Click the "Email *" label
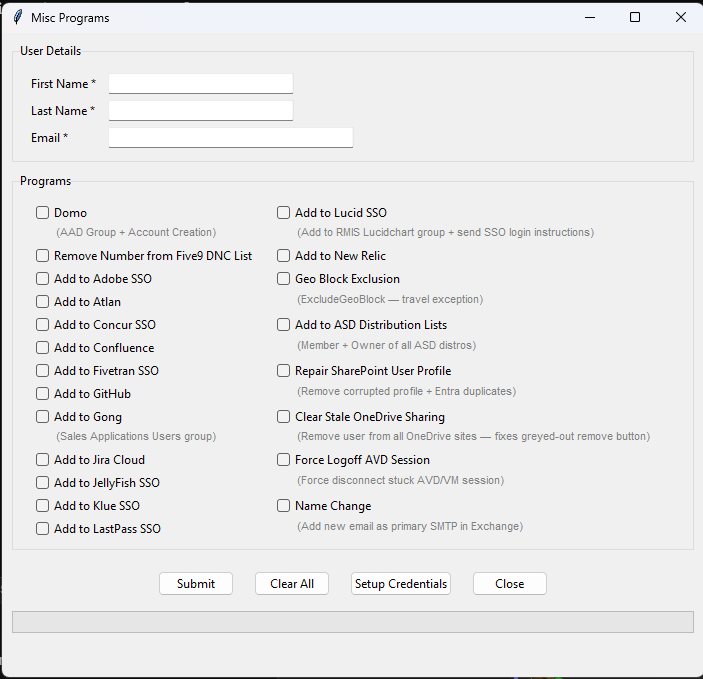The height and width of the screenshot is (679, 703). (49, 138)
